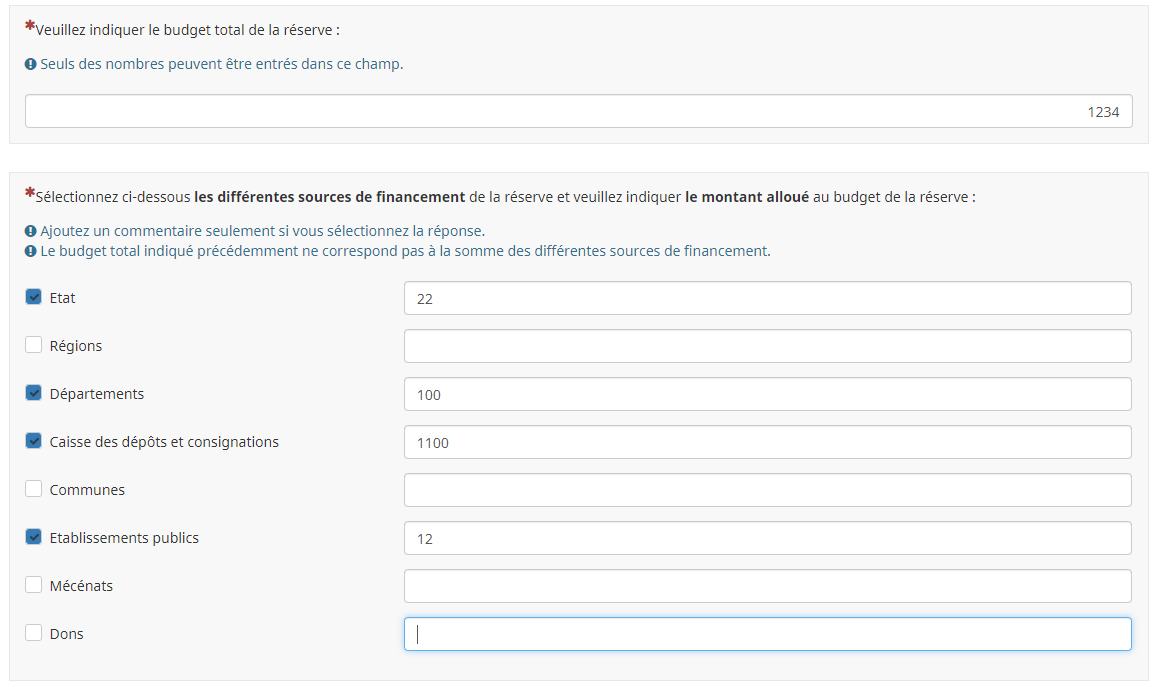This screenshot has width=1169, height=687.
Task: Select the Dons checkbox
Action: coord(34,633)
